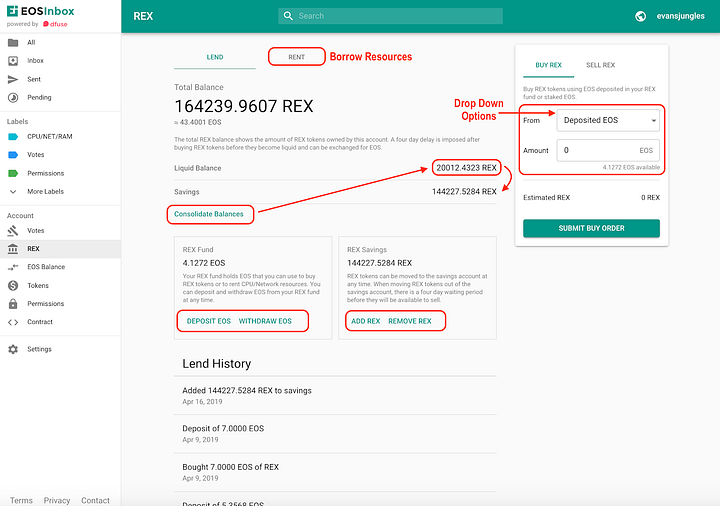Select the BUY REX tab
This screenshot has height=506, width=720.
548,65
